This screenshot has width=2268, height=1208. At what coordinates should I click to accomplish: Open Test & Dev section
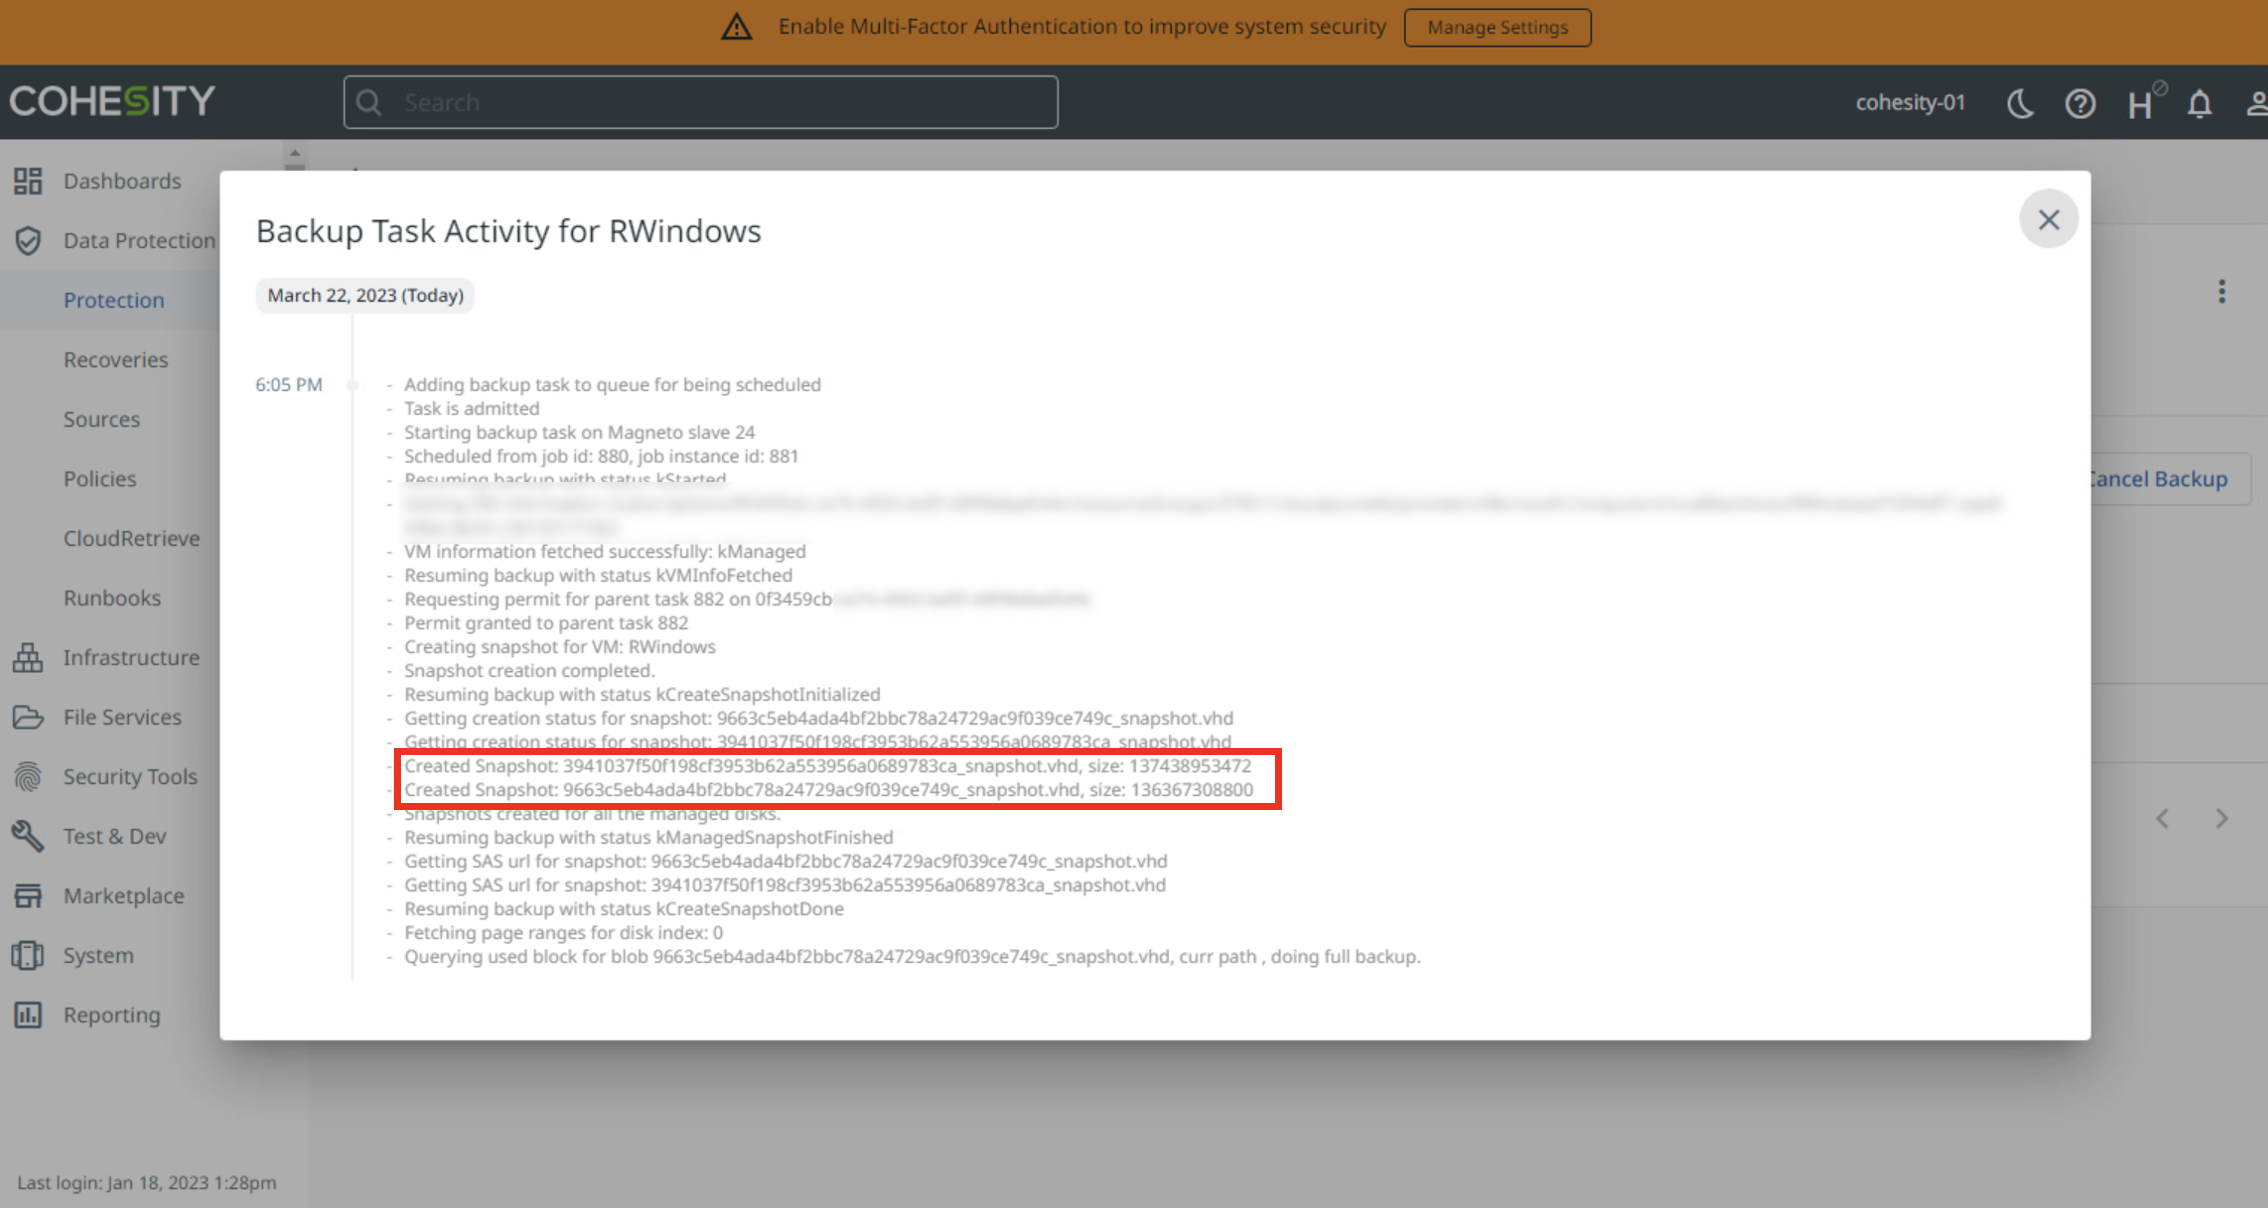click(115, 836)
